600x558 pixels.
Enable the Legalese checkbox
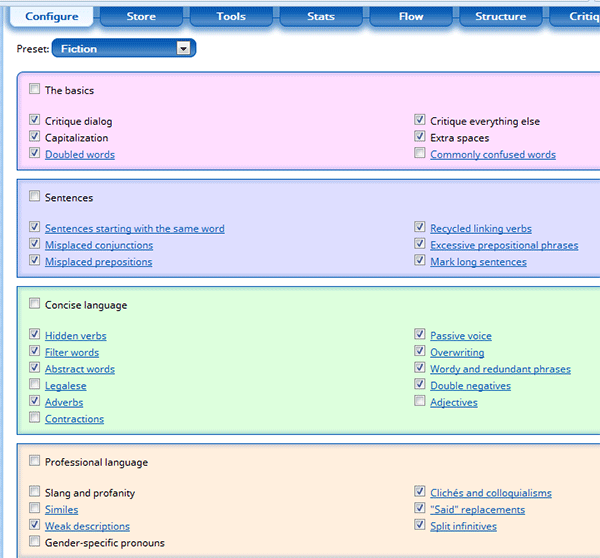coord(35,385)
